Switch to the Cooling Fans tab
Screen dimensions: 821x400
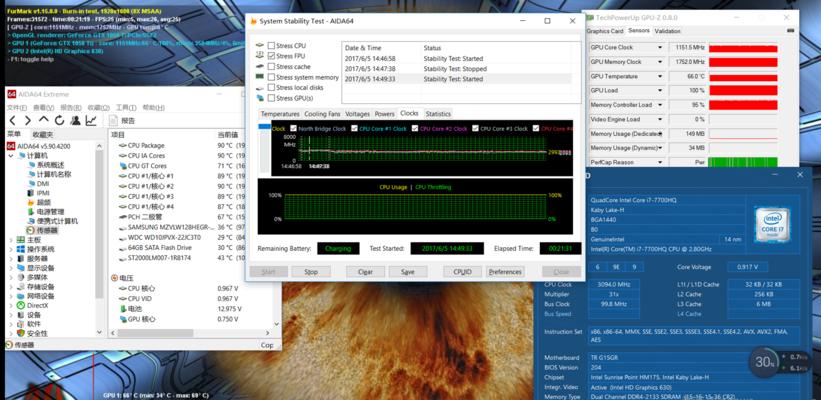tap(322, 114)
